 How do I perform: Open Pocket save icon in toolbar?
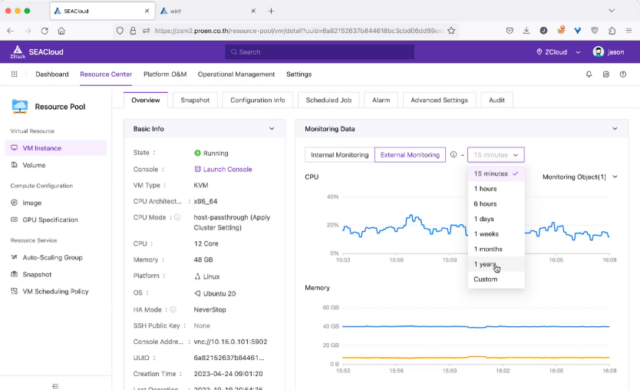click(x=509, y=31)
